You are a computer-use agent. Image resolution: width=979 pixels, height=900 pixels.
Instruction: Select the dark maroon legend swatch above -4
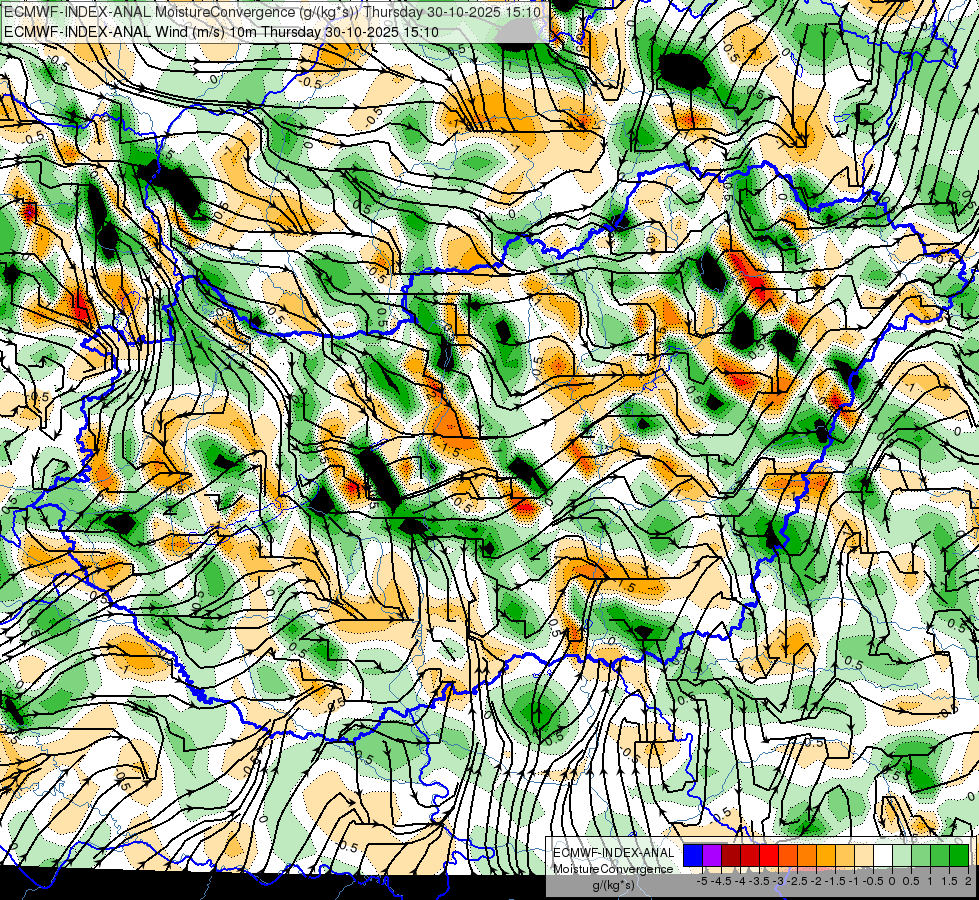tap(731, 856)
